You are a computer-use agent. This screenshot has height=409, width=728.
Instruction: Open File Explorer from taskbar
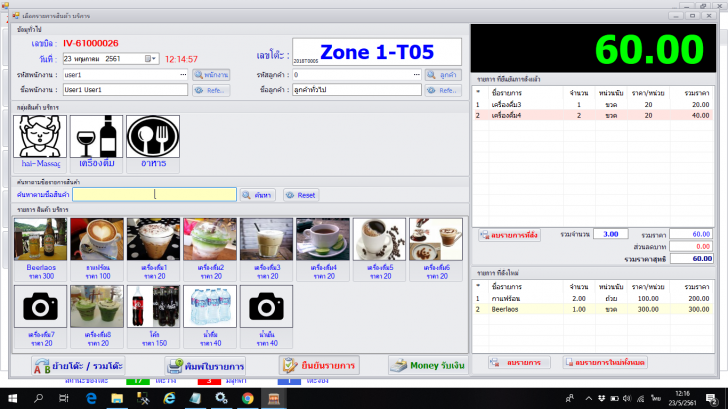[x=117, y=398]
